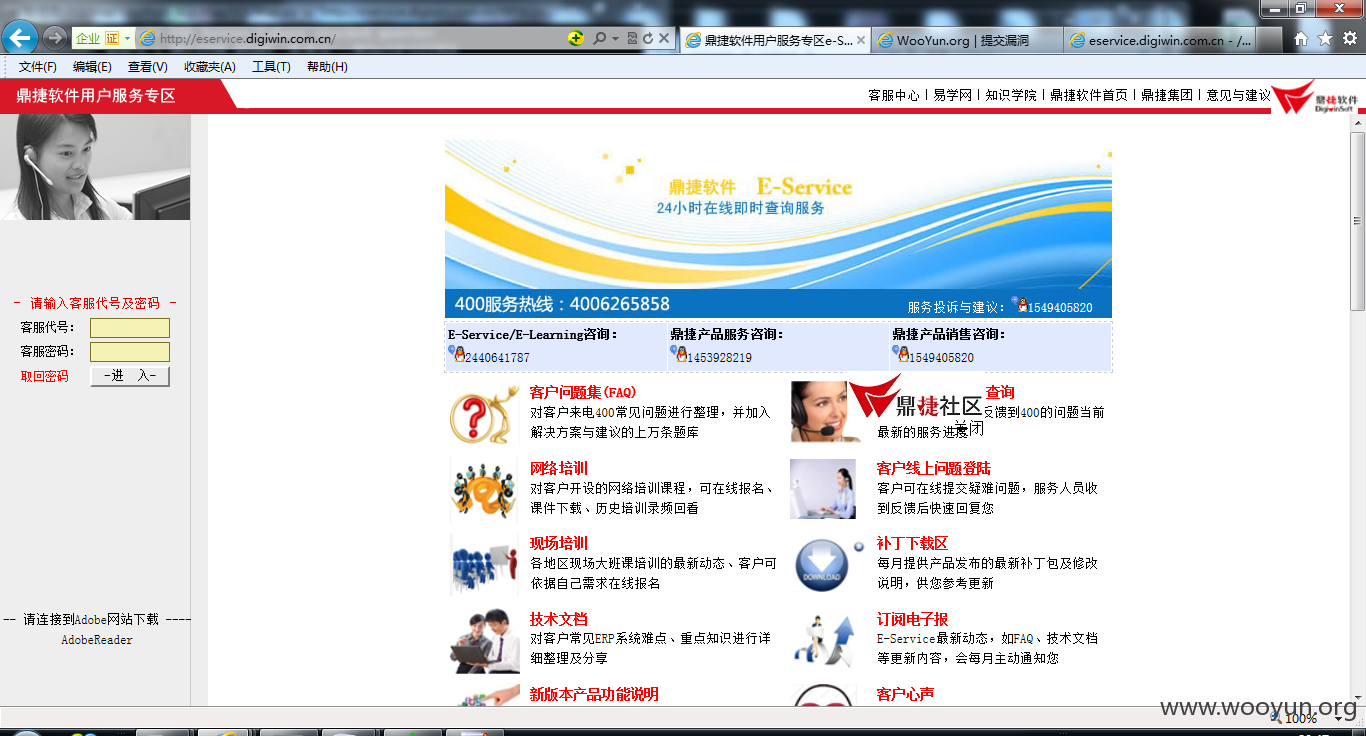Click the DigiwinSoft red logo
The height and width of the screenshot is (736, 1366).
pyautogui.click(x=1314, y=97)
